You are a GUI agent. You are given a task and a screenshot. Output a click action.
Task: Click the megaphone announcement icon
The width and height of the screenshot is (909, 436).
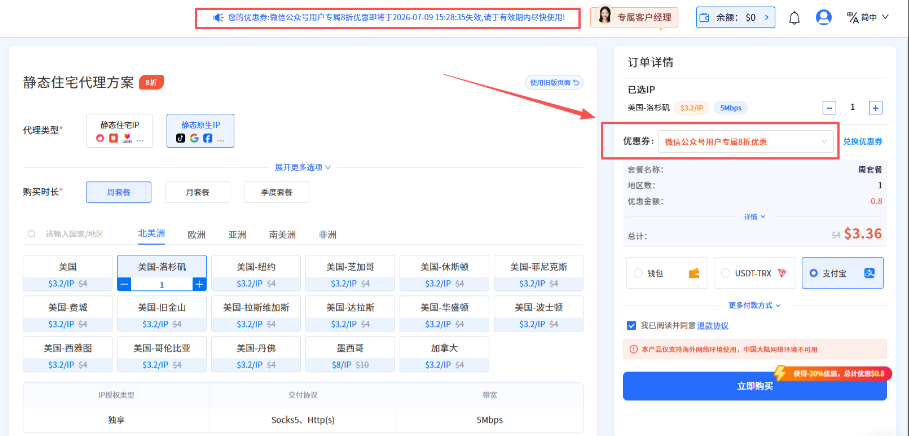(218, 18)
